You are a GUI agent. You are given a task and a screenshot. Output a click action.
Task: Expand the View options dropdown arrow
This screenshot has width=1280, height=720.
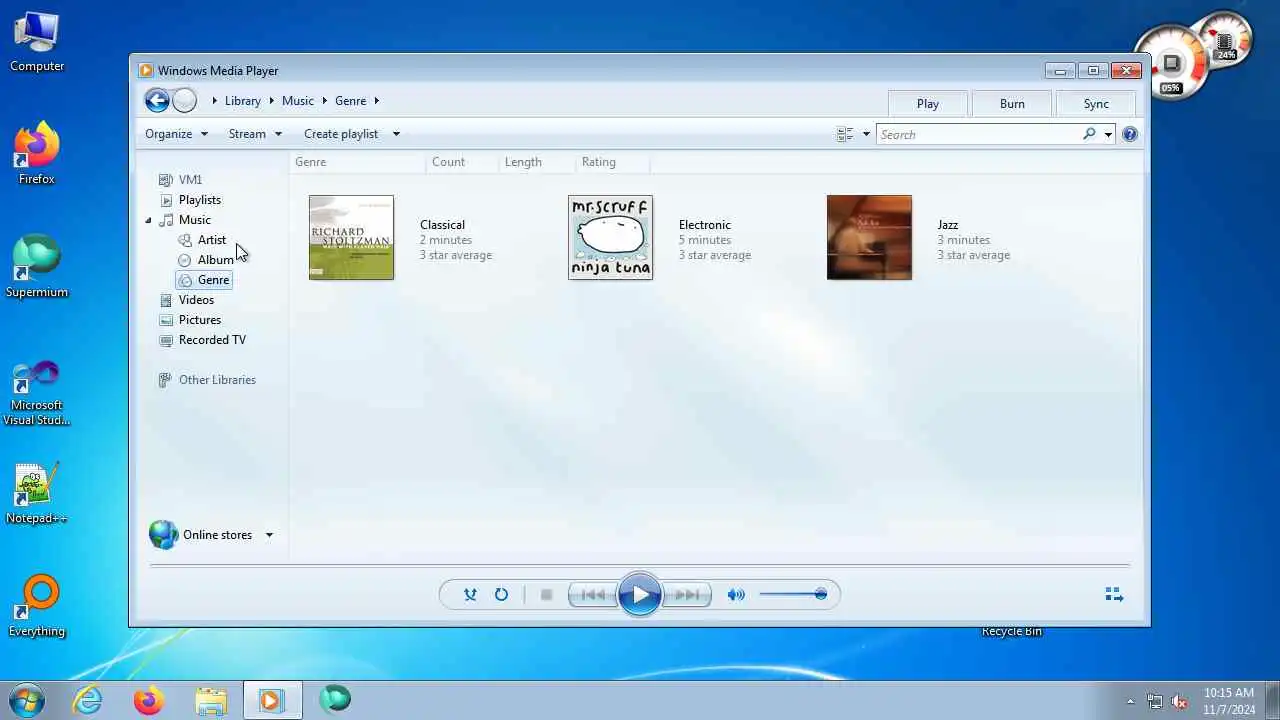(866, 134)
